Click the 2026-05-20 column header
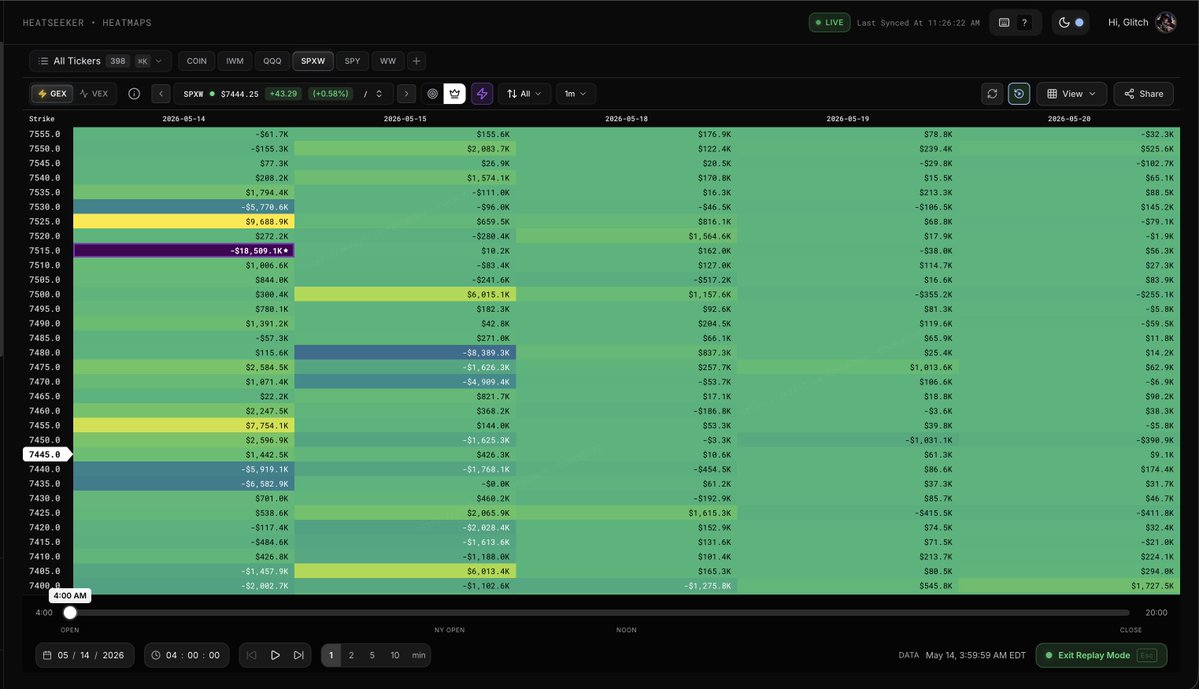 tap(1069, 119)
